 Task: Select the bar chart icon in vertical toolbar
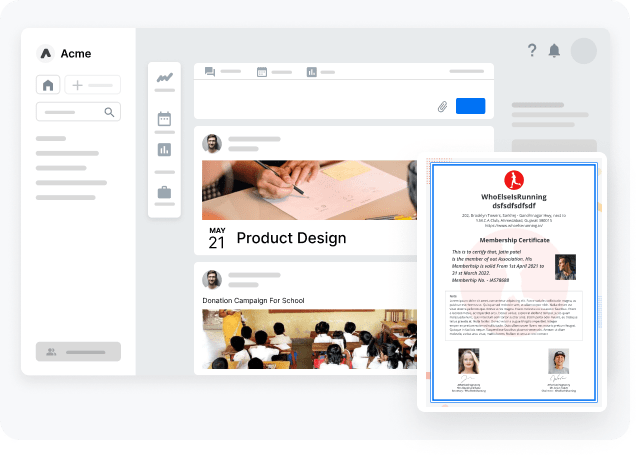(164, 150)
